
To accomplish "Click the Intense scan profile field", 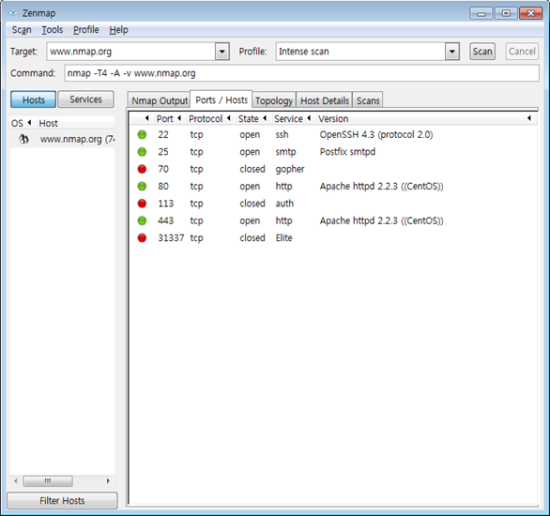I will (361, 52).
